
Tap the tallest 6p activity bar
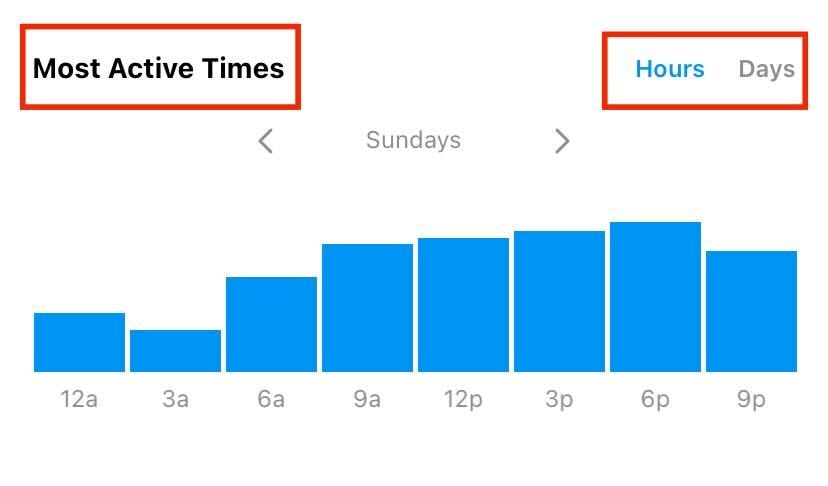click(655, 297)
